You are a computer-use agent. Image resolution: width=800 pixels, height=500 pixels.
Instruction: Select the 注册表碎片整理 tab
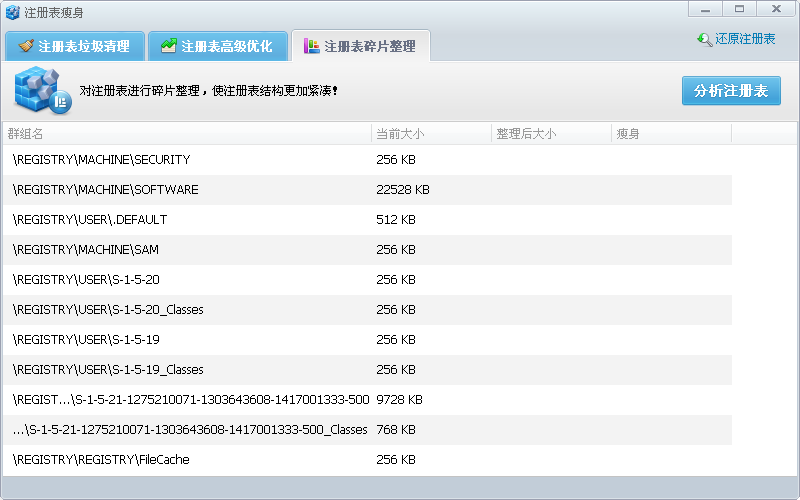pyautogui.click(x=361, y=46)
